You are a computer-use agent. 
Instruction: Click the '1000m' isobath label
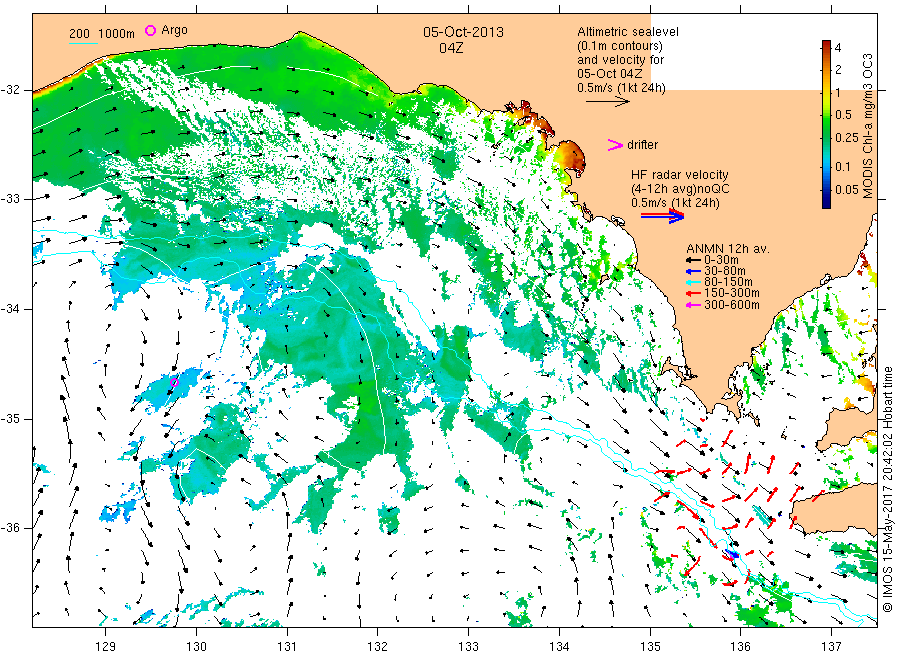pos(117,34)
